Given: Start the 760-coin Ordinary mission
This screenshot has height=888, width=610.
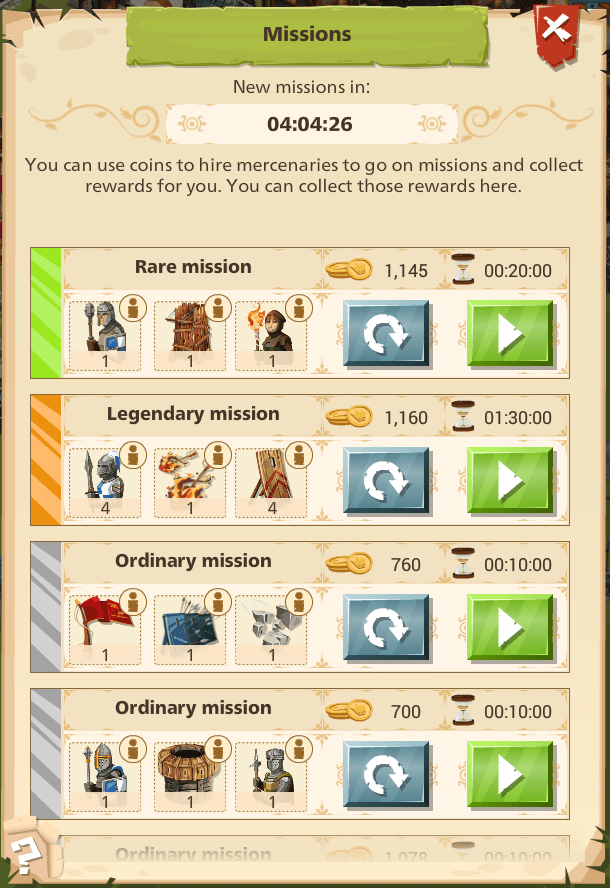Looking at the screenshot, I should (510, 627).
